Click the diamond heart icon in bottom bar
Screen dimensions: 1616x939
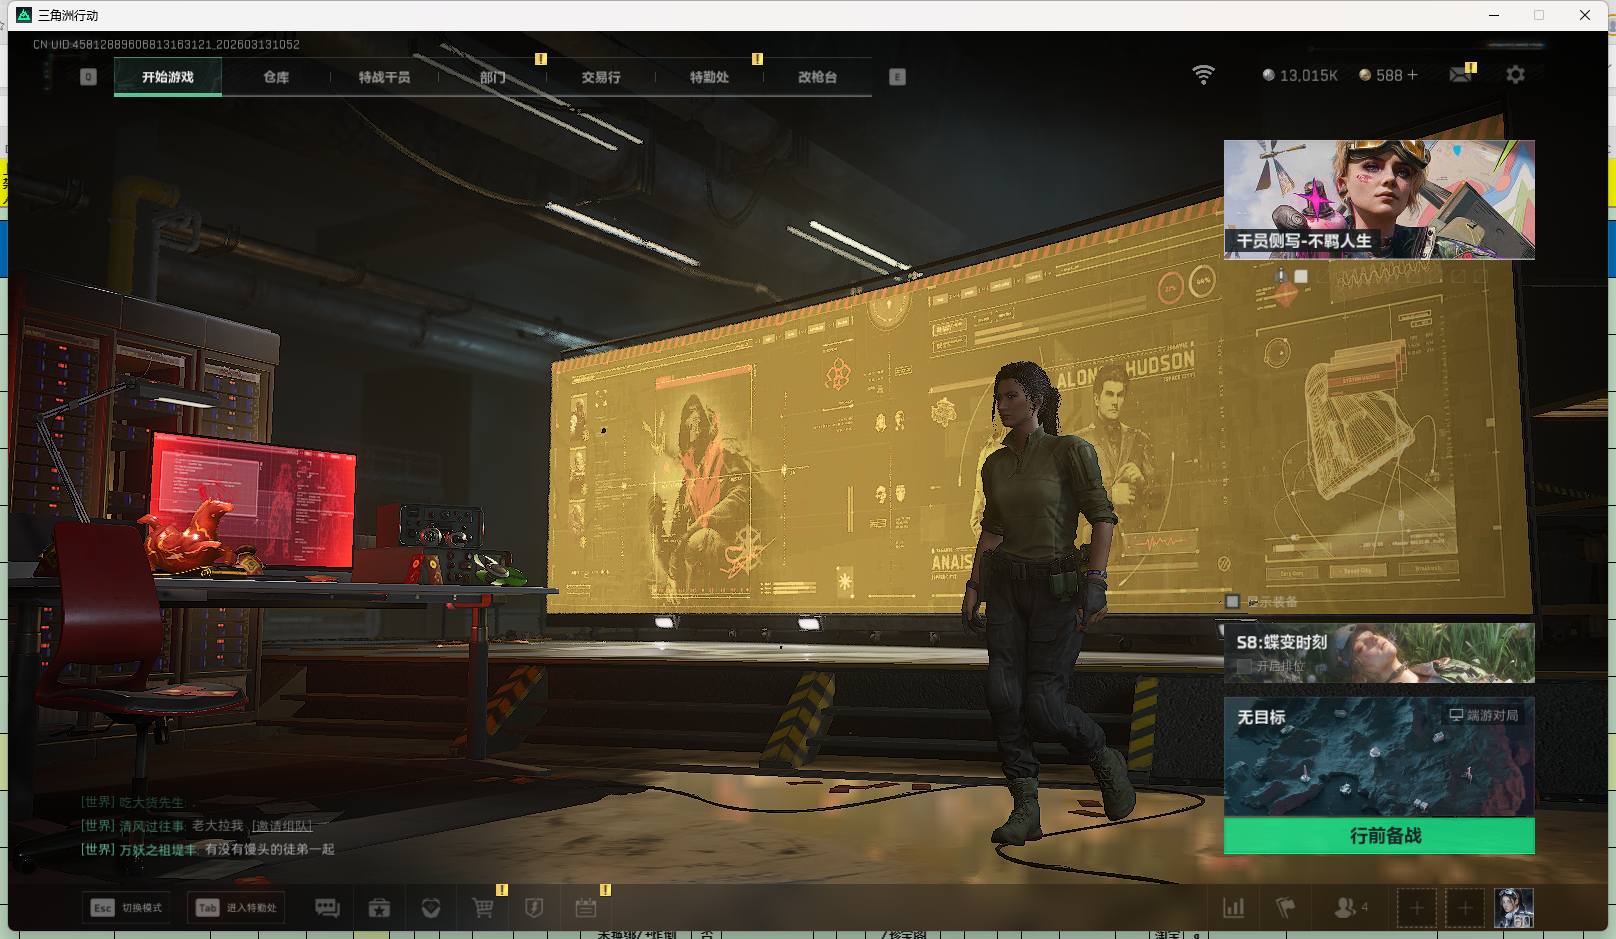click(x=431, y=908)
